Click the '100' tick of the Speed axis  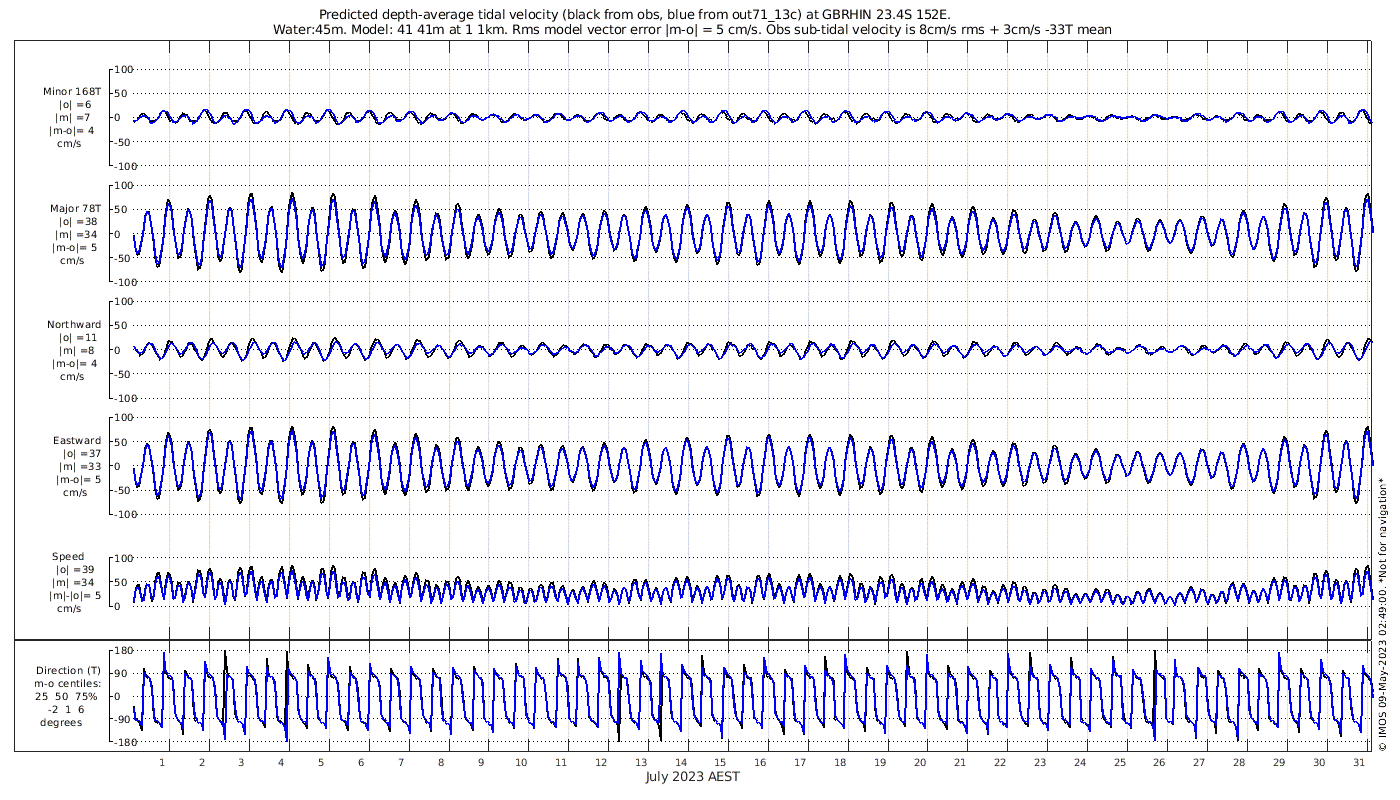(x=124, y=558)
